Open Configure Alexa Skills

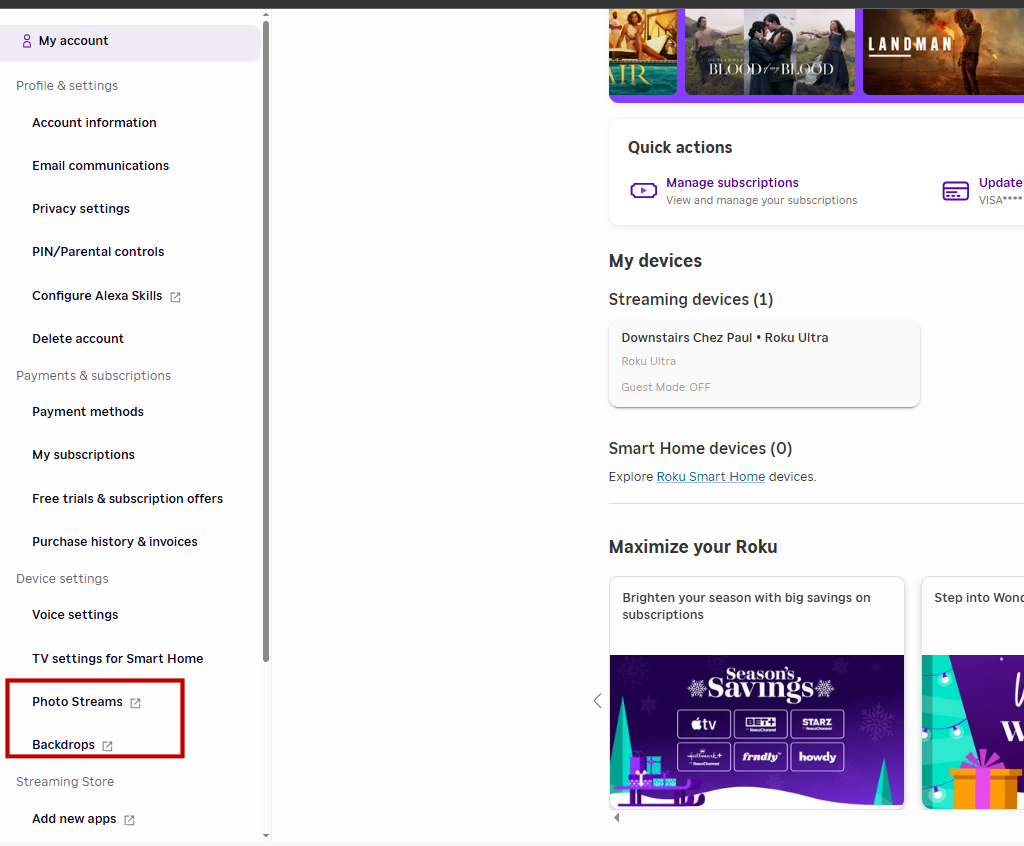tap(97, 296)
